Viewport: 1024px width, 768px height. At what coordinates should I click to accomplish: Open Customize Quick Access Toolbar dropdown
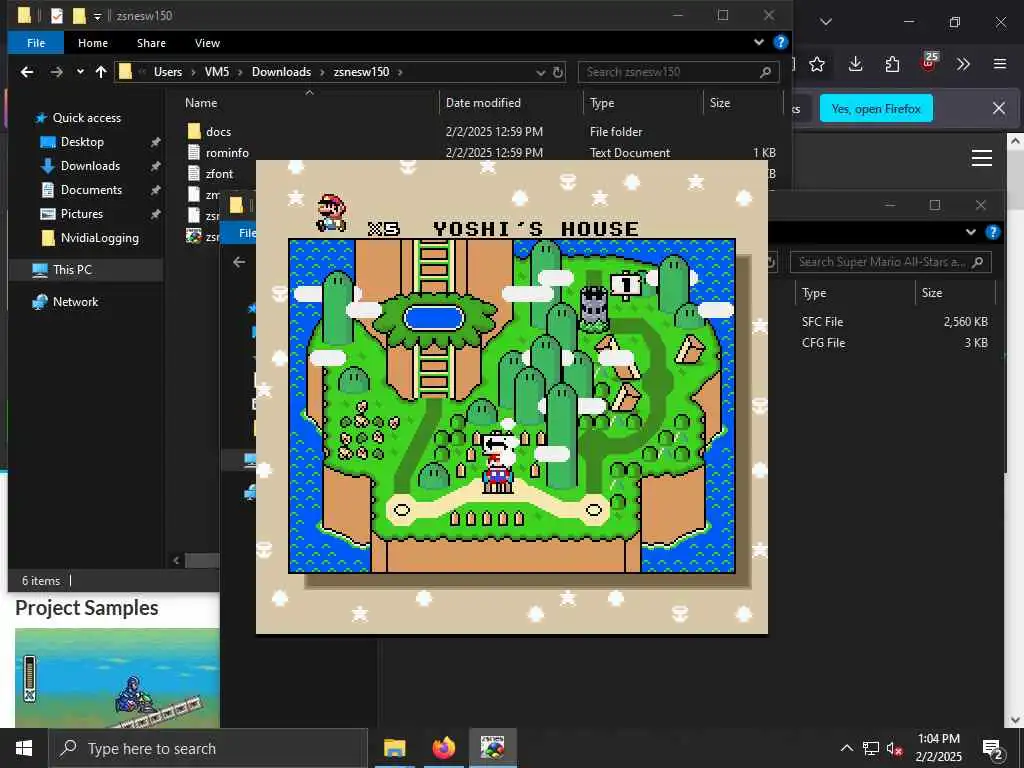(x=97, y=16)
